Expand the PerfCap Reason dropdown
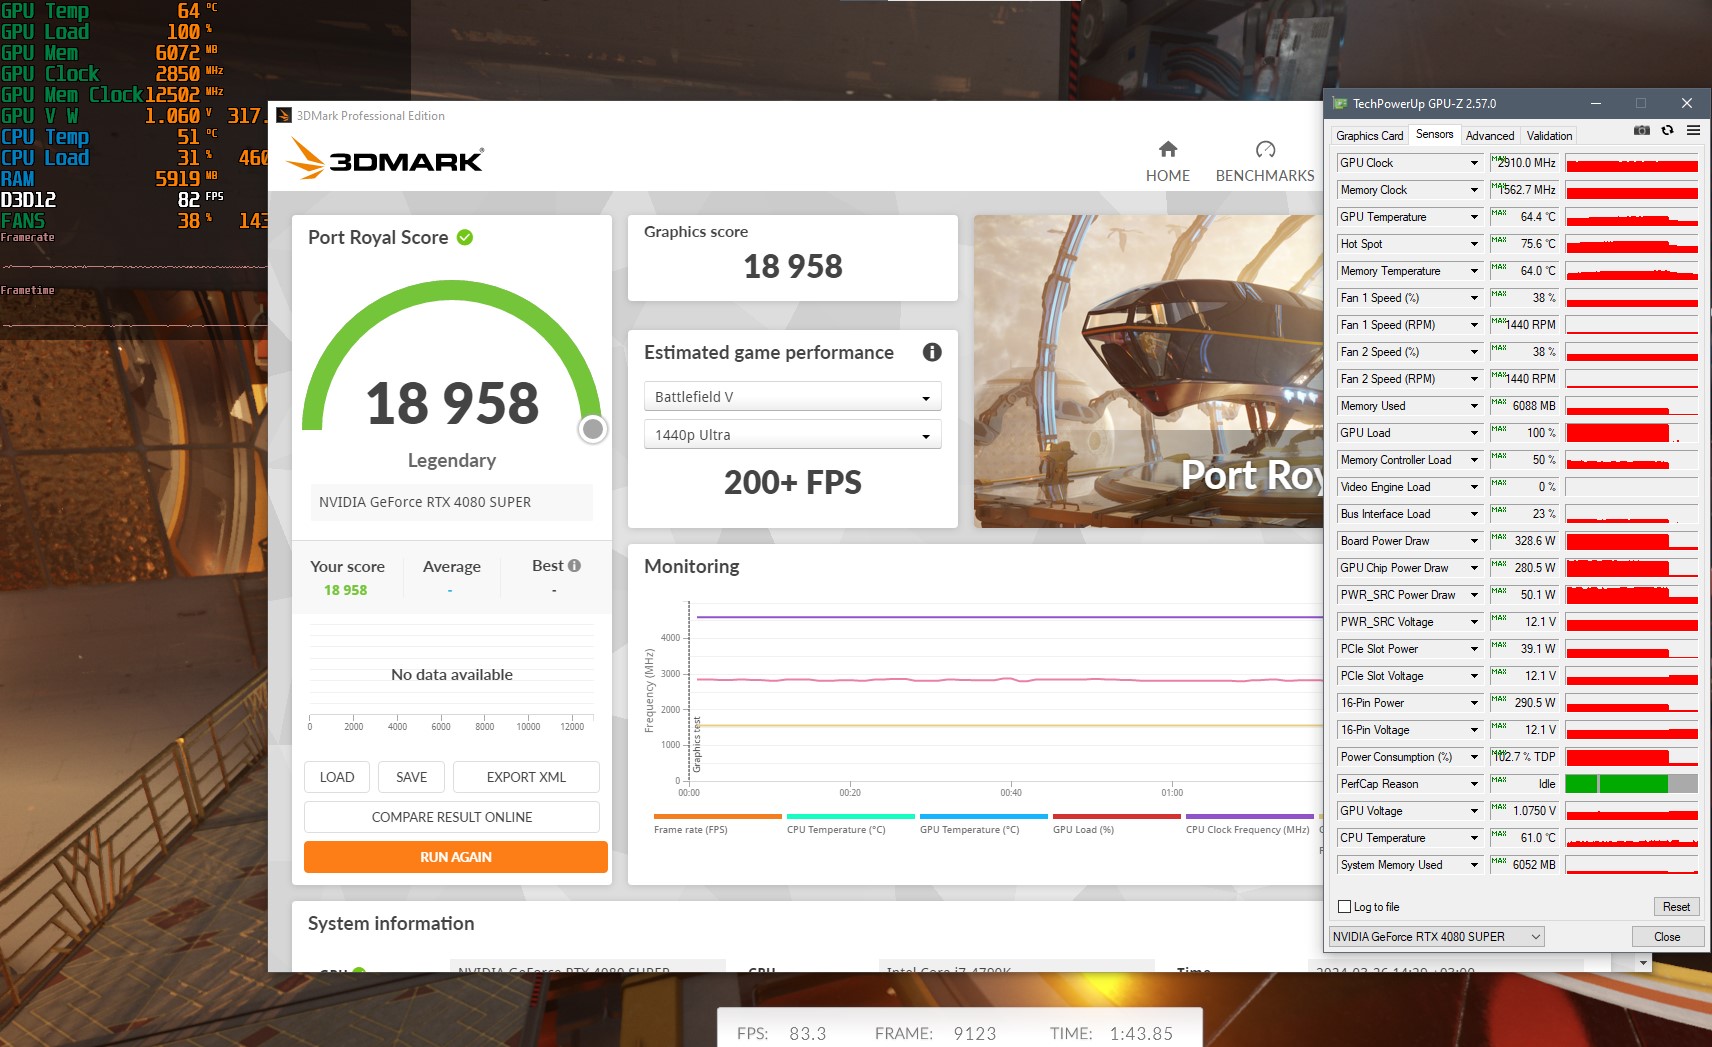1712x1047 pixels. 1474,784
